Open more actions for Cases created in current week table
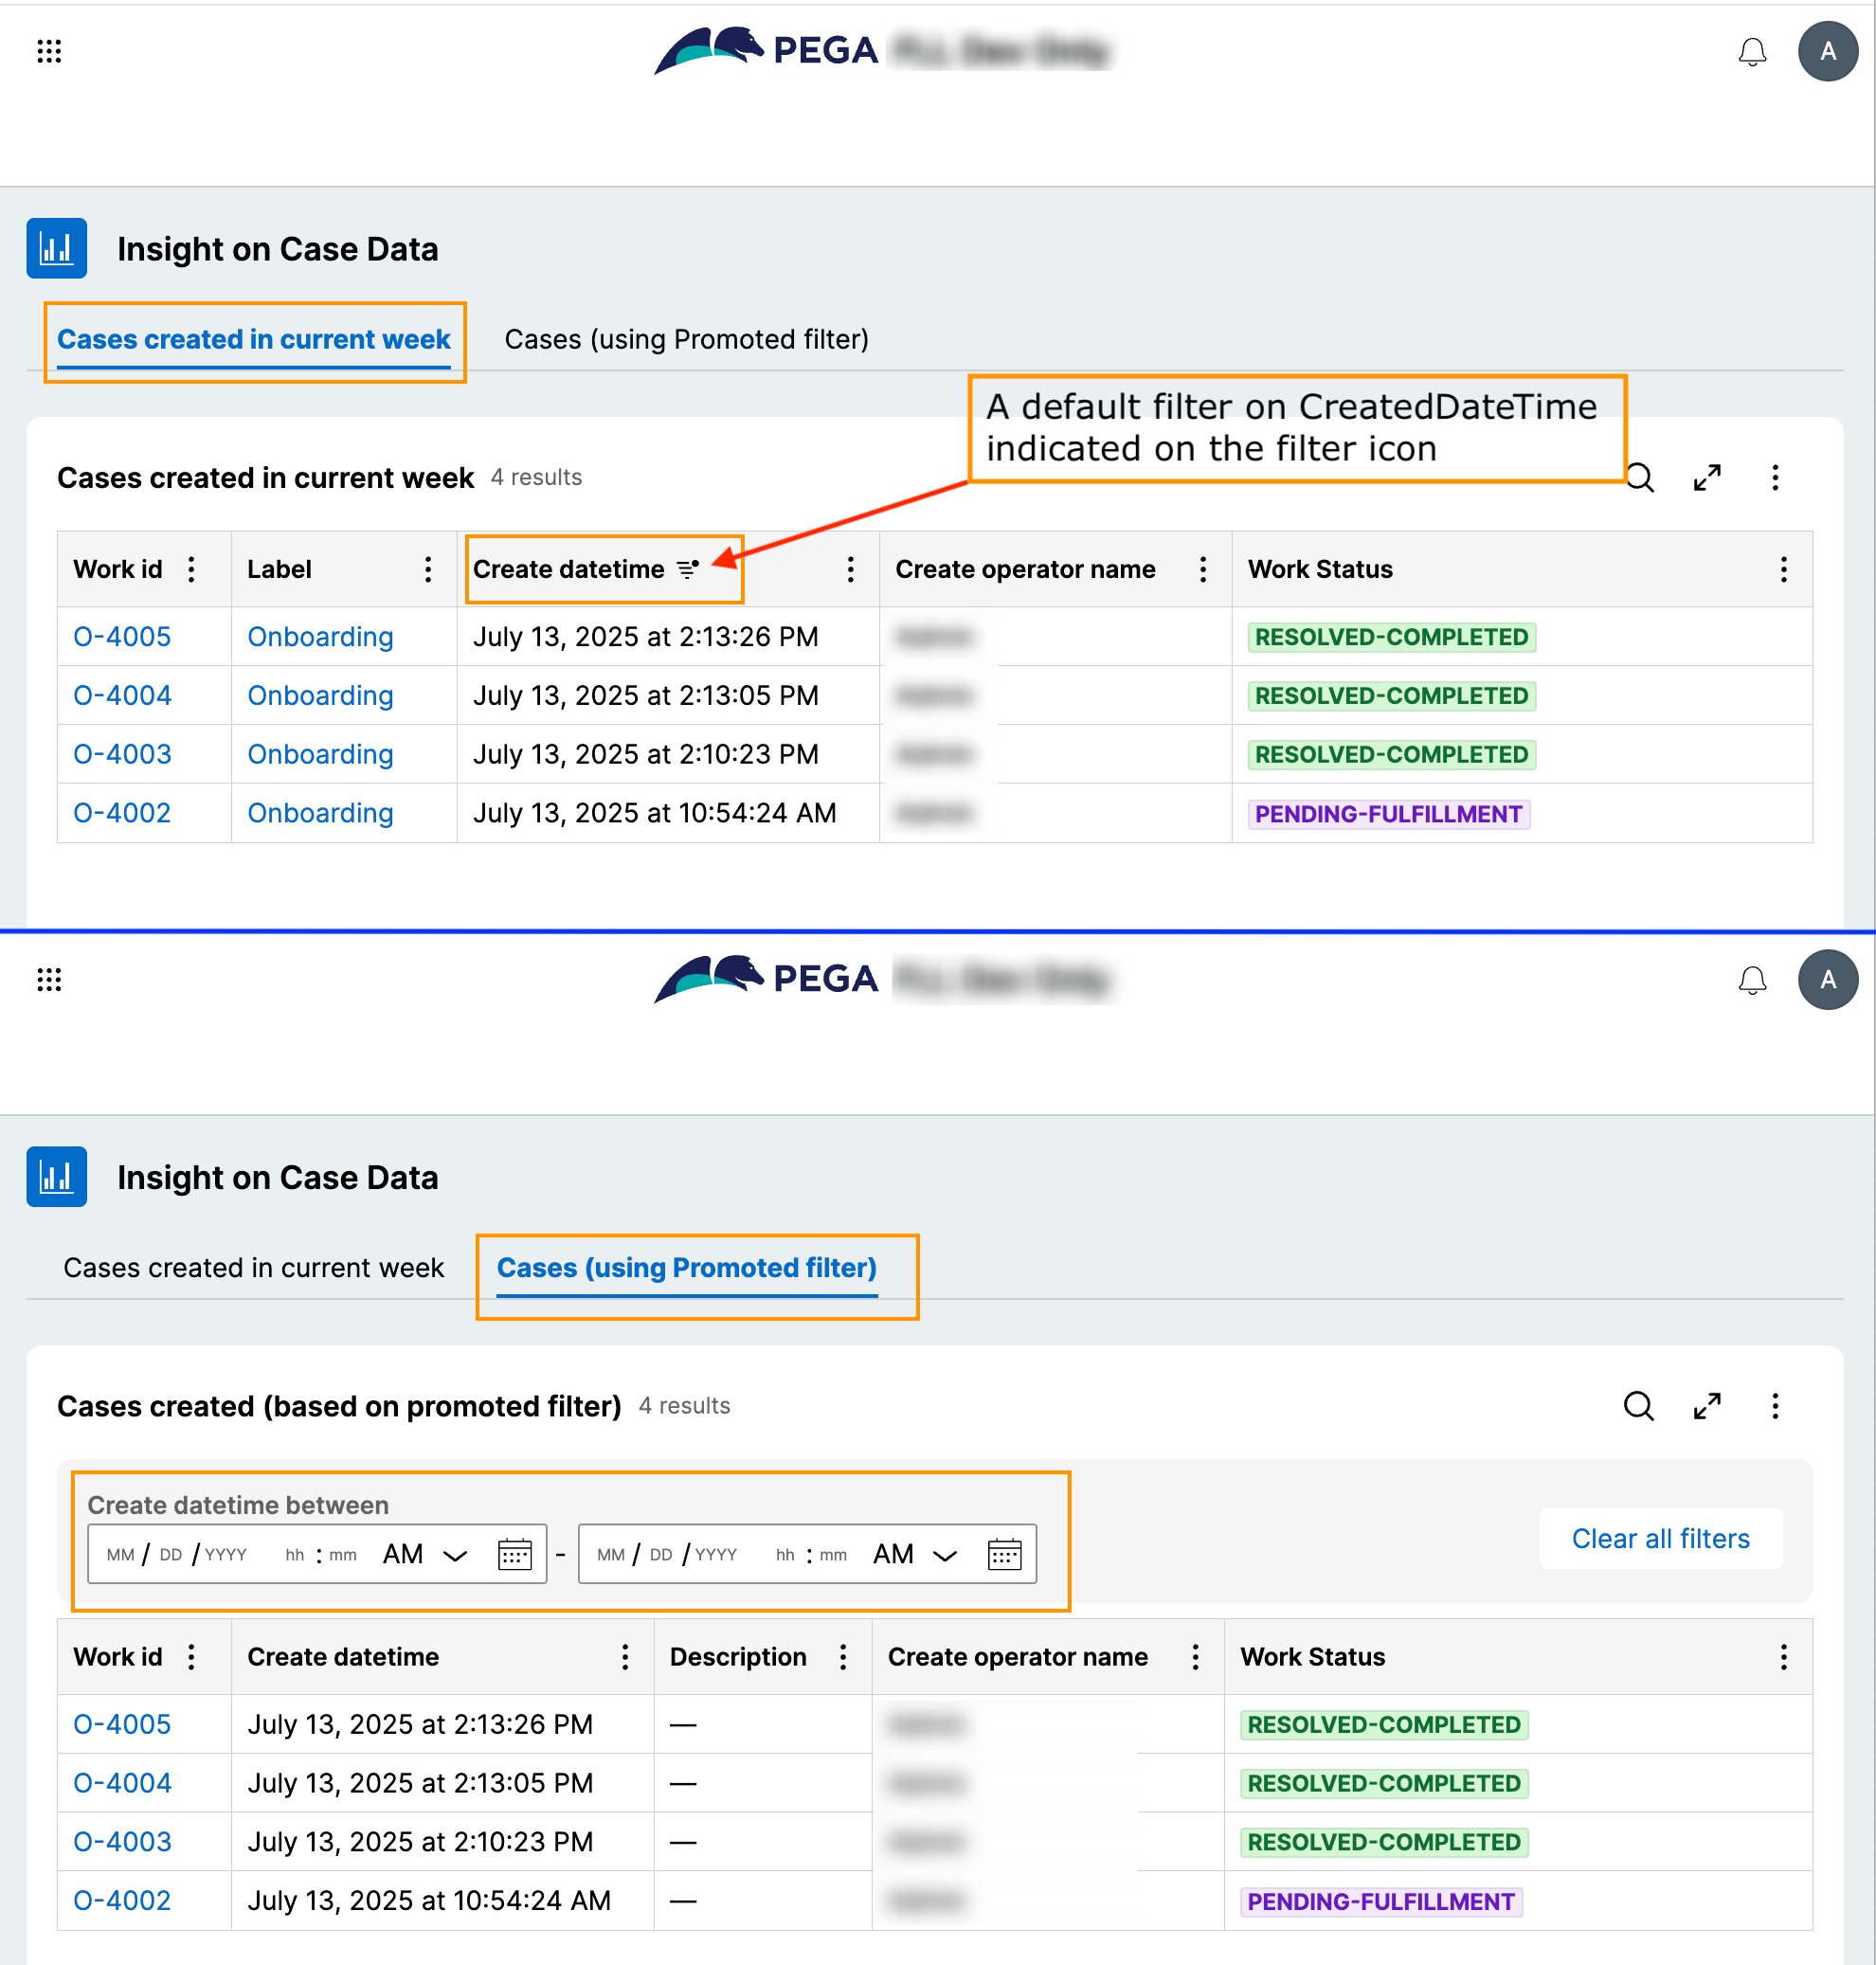Screen dimensions: 1876x1965 pyautogui.click(x=1775, y=478)
